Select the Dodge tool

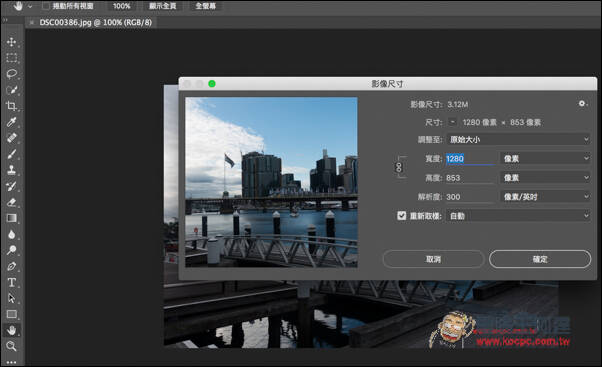click(x=12, y=250)
